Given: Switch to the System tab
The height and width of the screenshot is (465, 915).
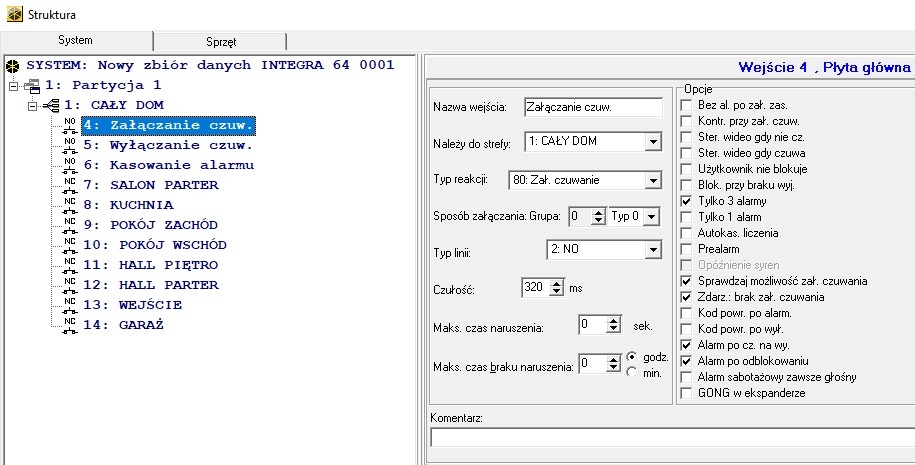Looking at the screenshot, I should point(76,40).
